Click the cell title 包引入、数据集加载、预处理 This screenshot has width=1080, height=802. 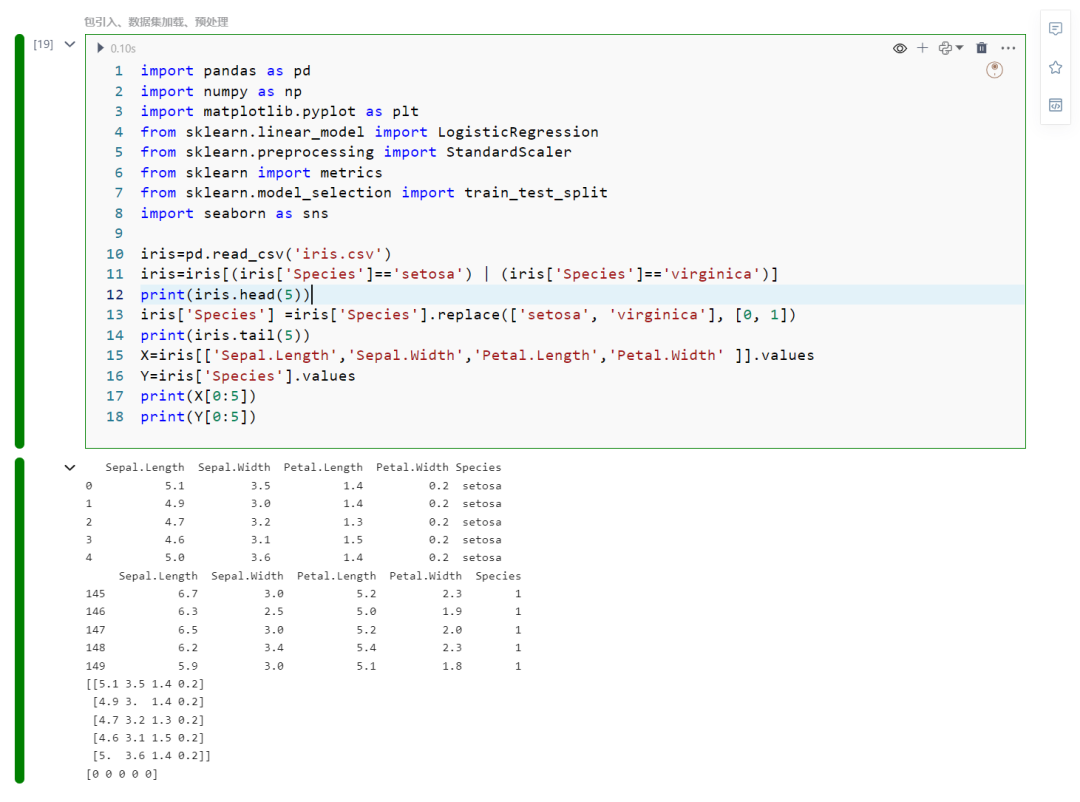155,20
